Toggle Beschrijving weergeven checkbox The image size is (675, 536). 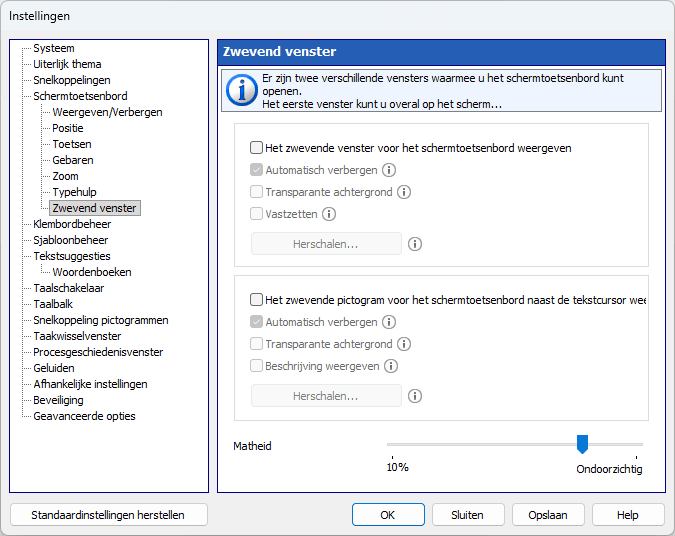pyautogui.click(x=256, y=366)
